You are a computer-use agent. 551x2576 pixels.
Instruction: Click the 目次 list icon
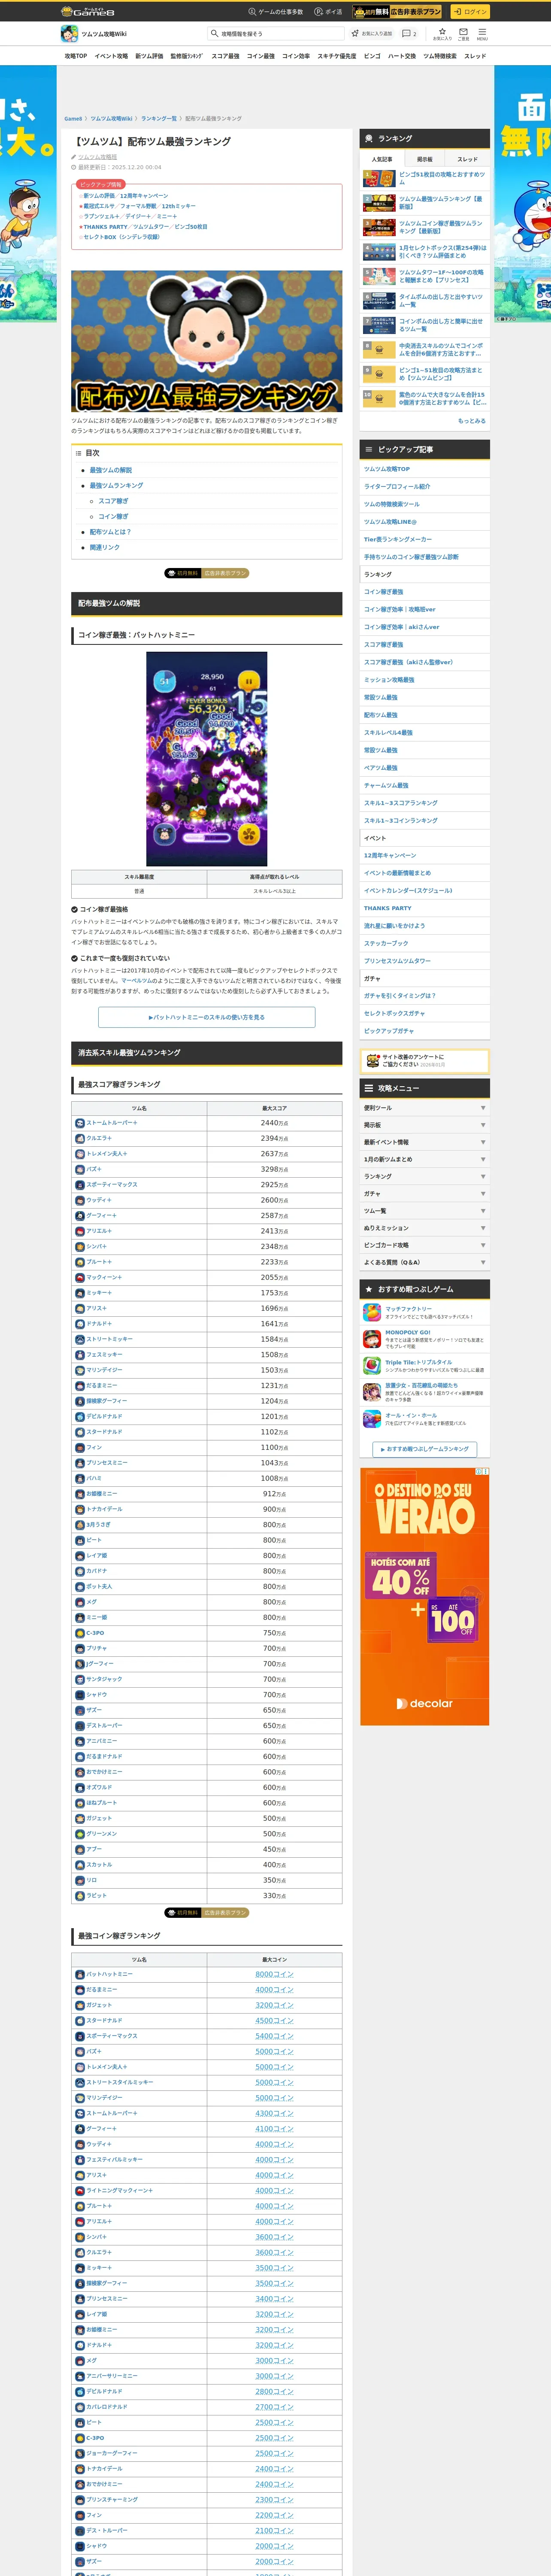79,453
